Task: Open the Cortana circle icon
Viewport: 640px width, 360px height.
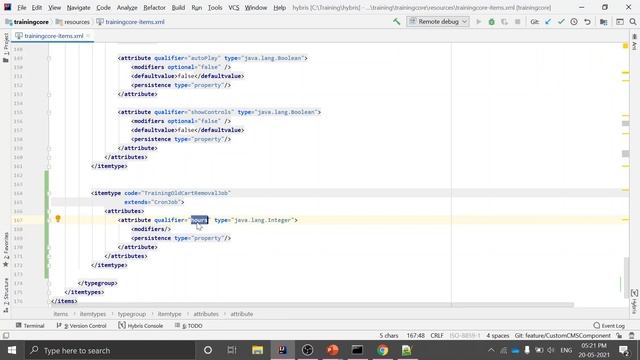Action: (x=208, y=350)
